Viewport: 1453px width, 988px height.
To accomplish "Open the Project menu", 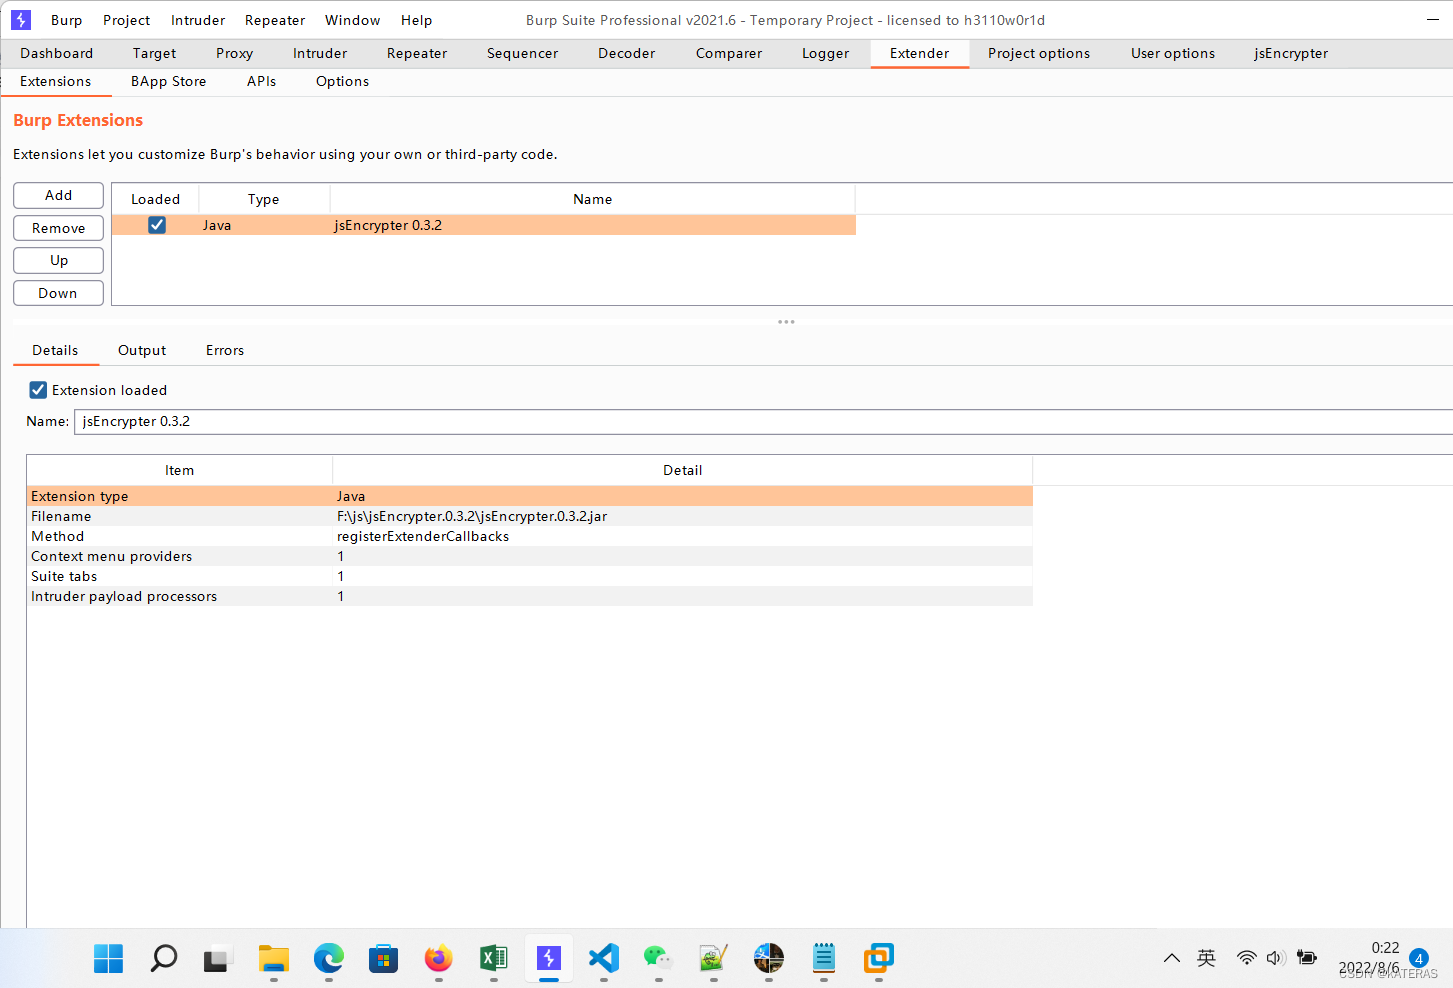I will (127, 20).
